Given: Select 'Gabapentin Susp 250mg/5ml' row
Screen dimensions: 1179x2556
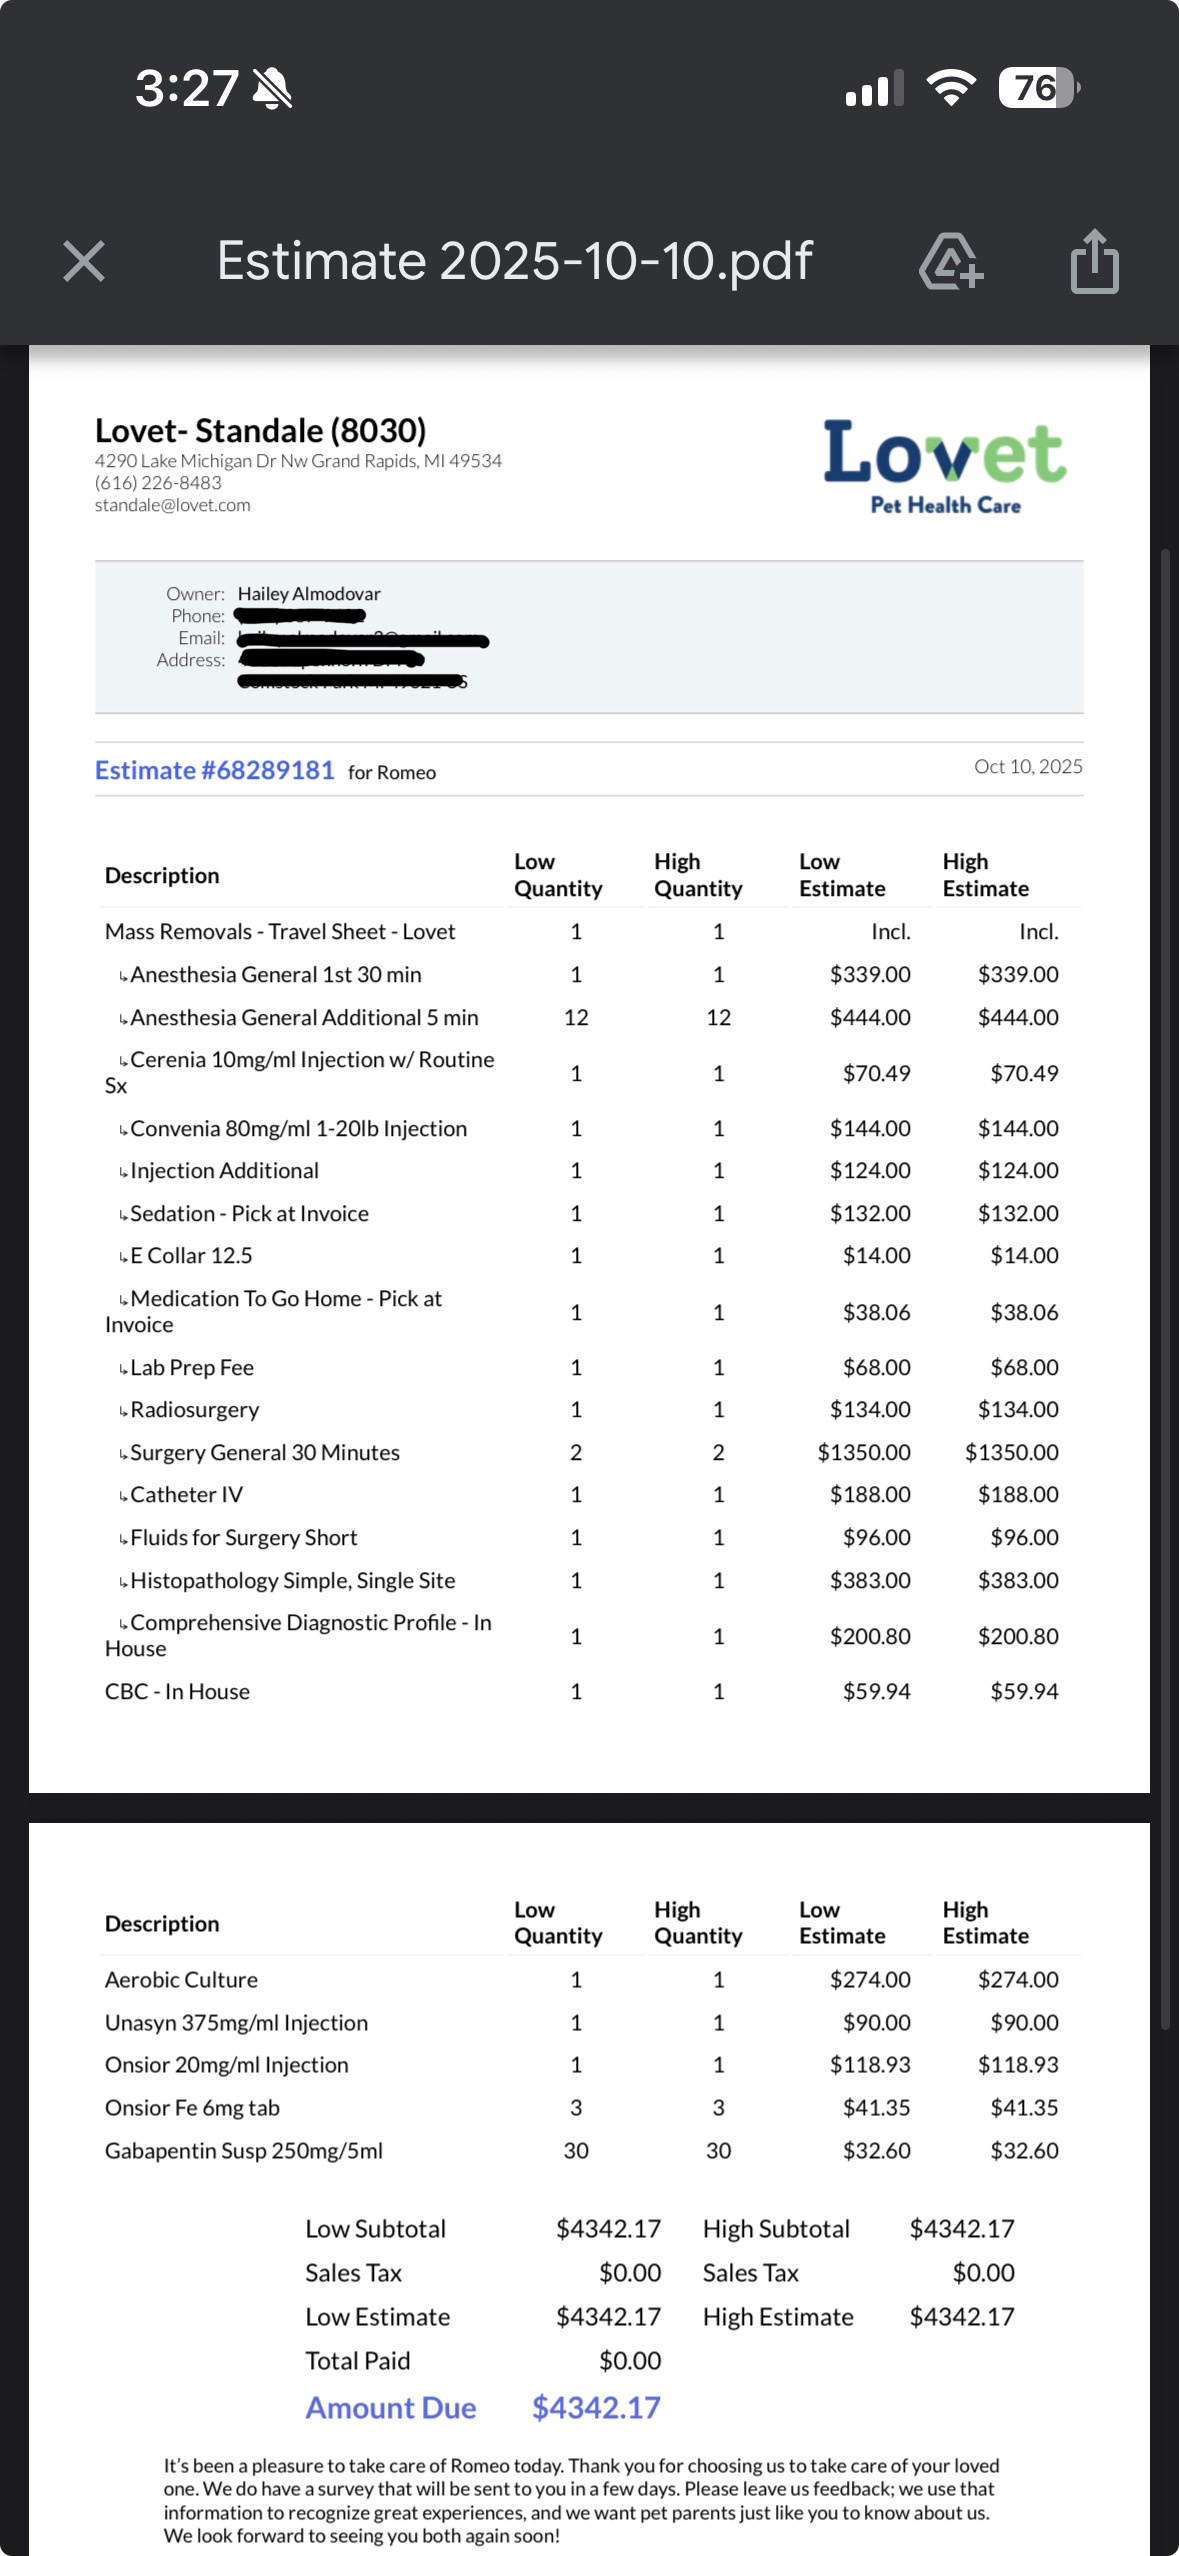Looking at the screenshot, I should (x=589, y=2151).
